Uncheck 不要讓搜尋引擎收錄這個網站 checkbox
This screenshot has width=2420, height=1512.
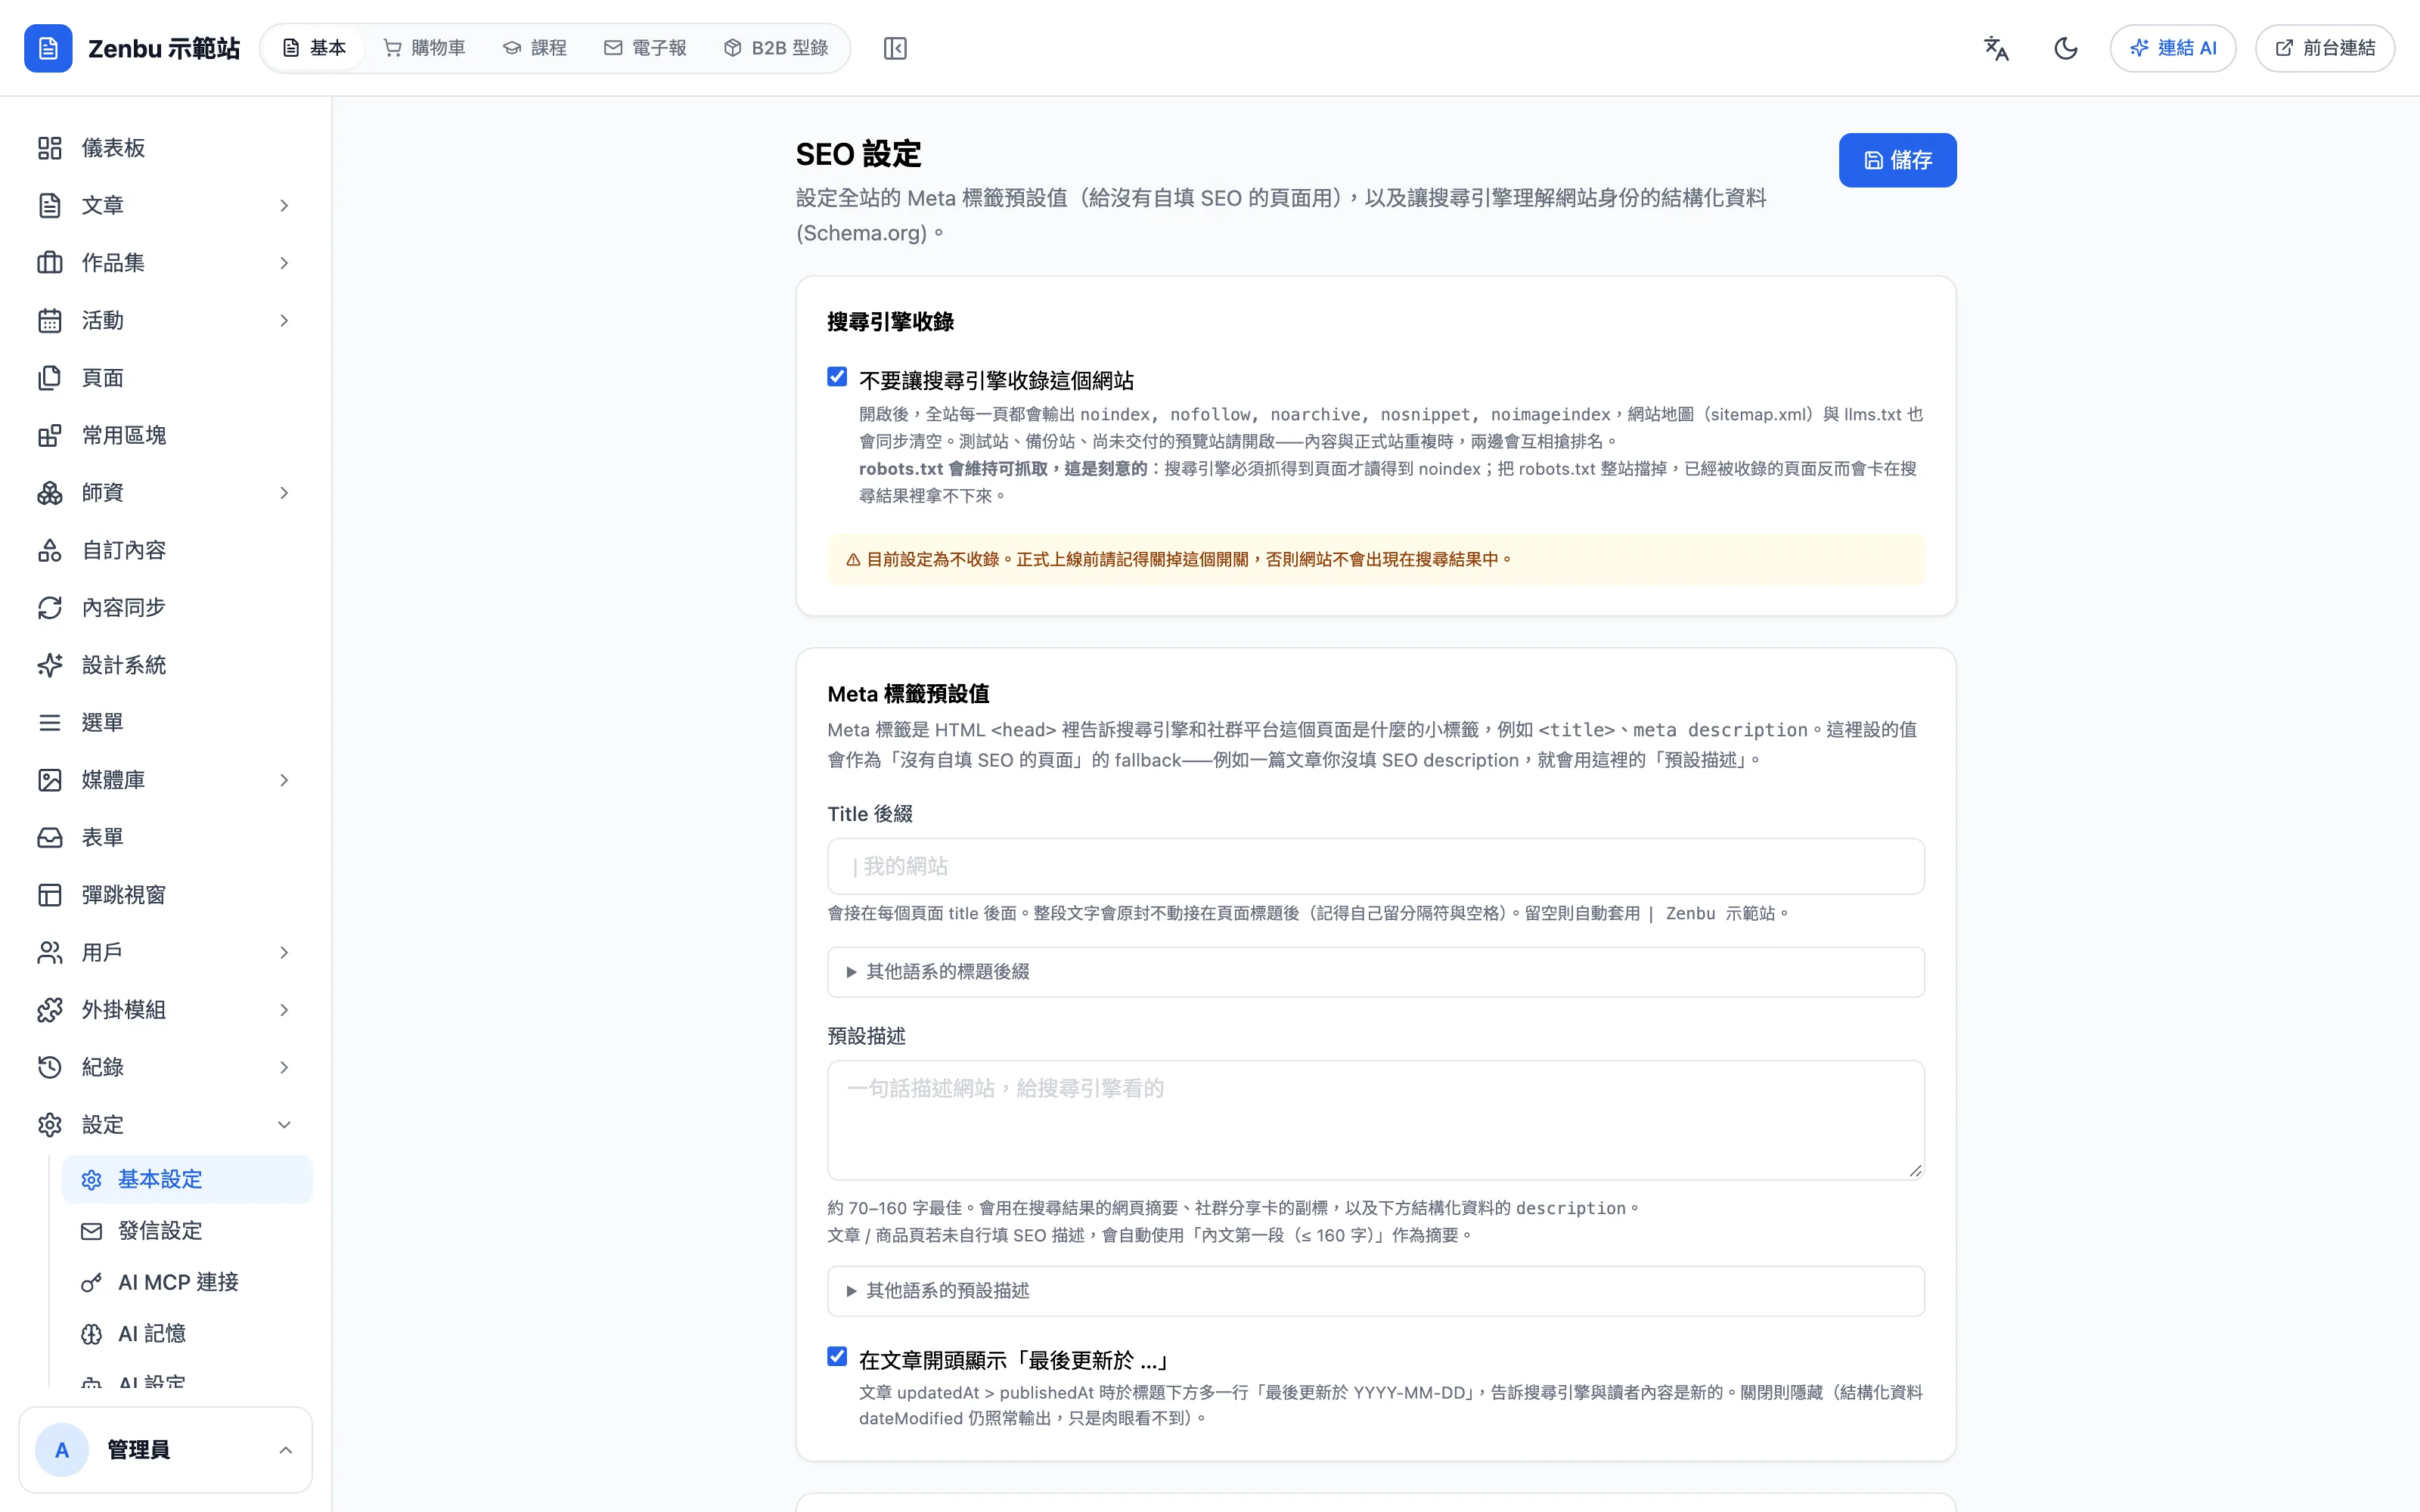837,377
